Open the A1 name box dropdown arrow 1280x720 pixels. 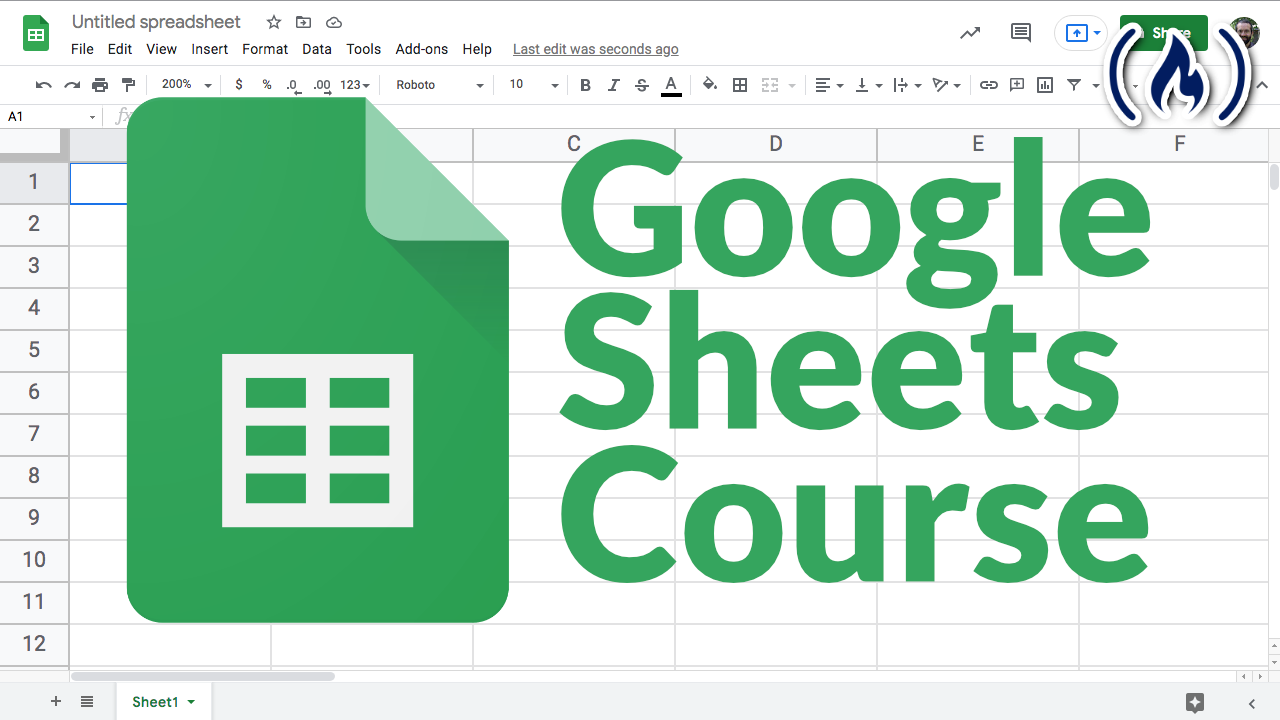[92, 117]
